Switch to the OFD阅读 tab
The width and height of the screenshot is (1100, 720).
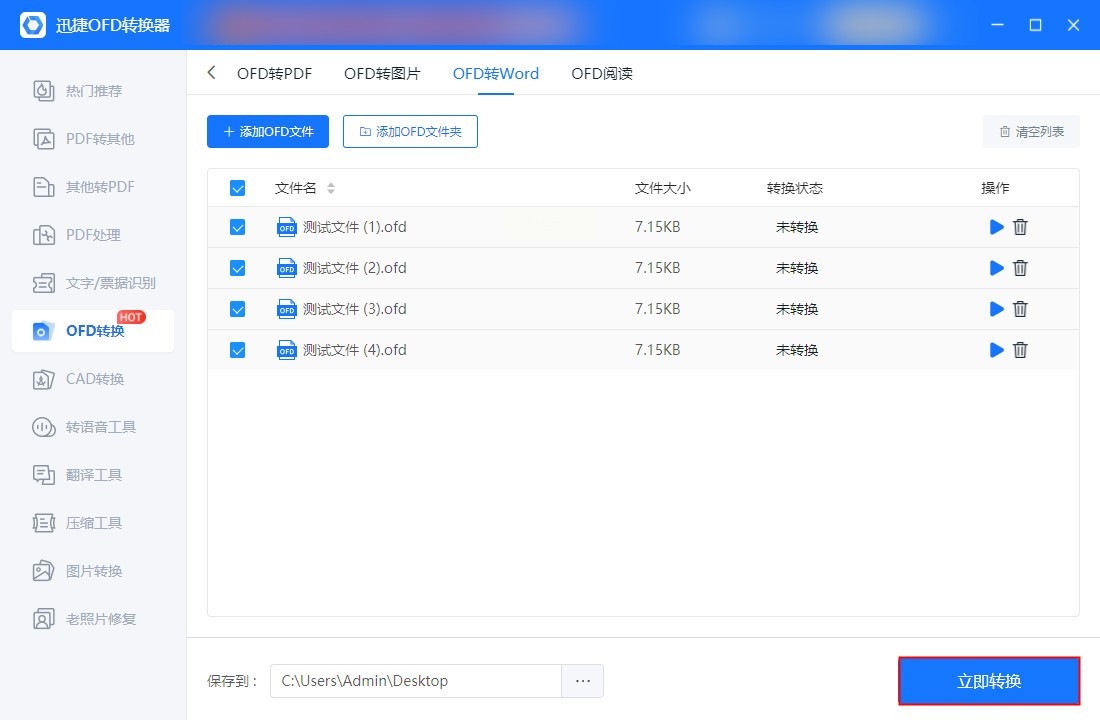601,73
